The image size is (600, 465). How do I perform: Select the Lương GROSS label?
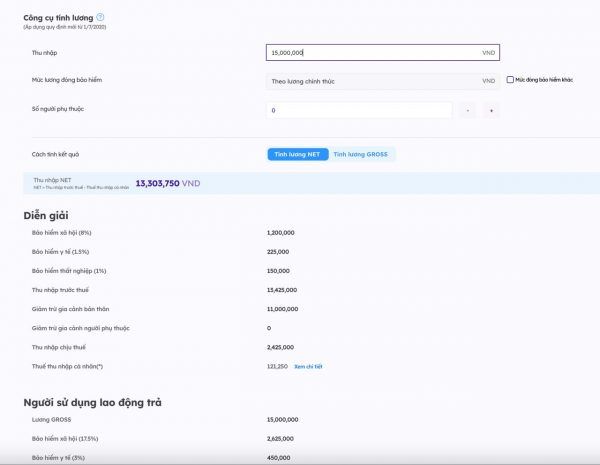(52, 419)
